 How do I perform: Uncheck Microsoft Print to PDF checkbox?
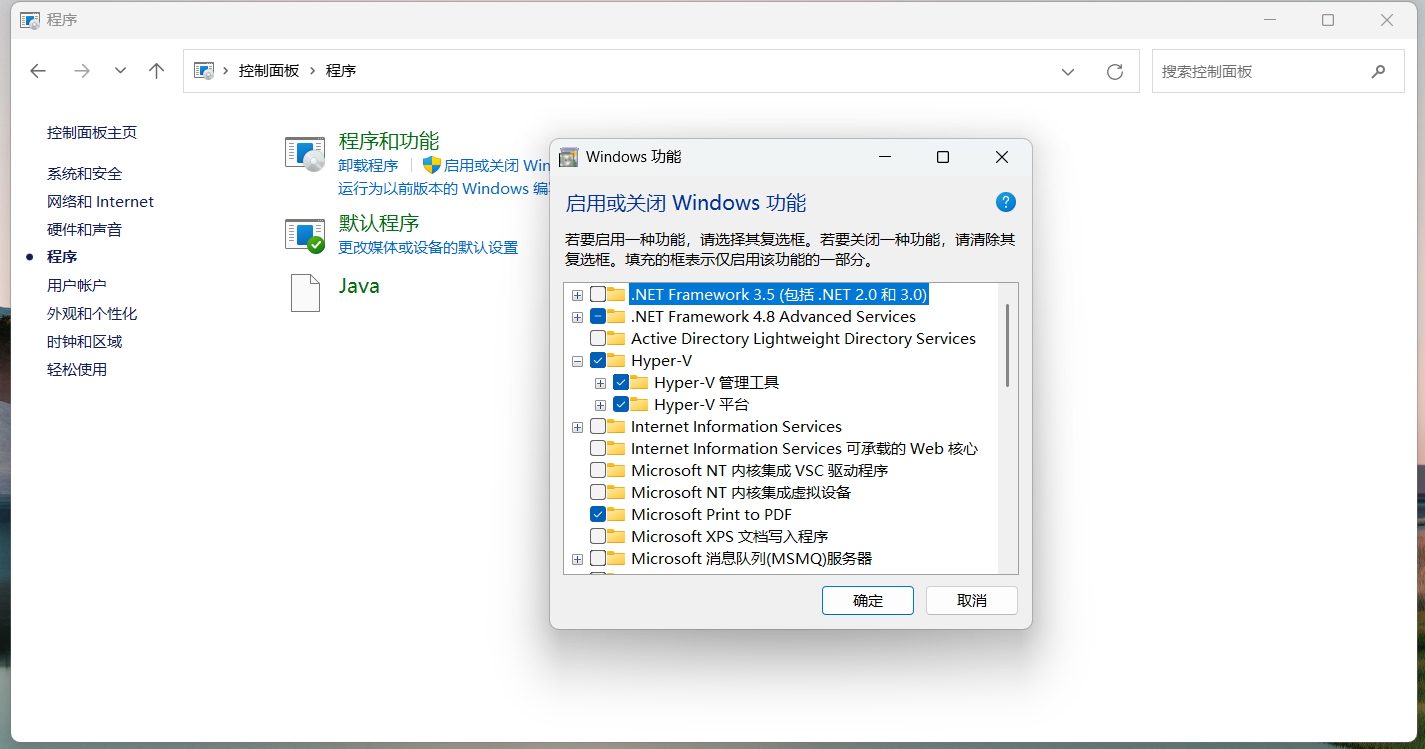coord(597,514)
